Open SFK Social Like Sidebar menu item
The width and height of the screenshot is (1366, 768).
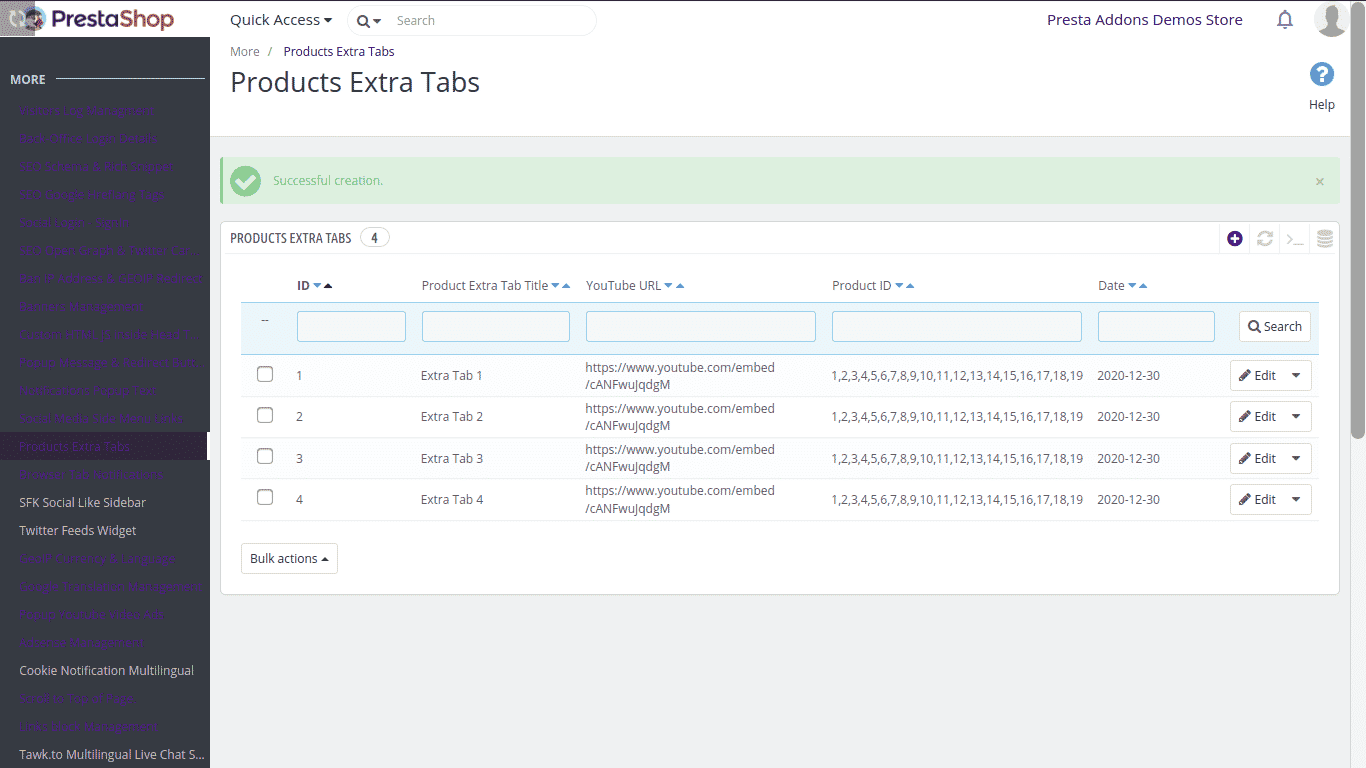pos(82,503)
